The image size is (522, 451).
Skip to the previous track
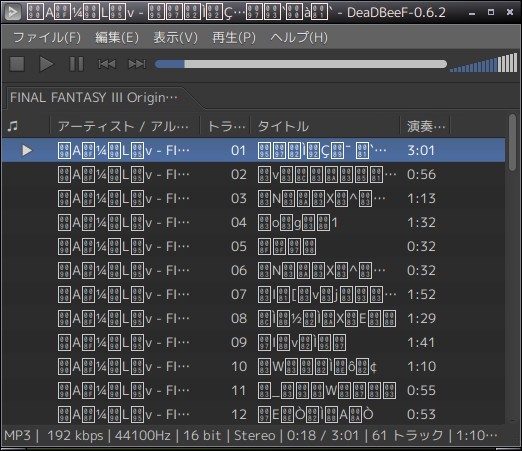tap(107, 64)
